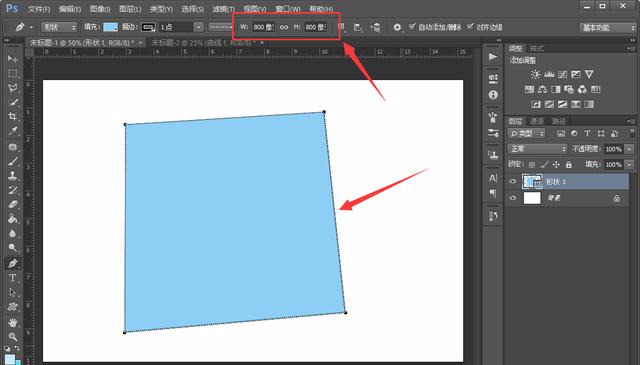Click the link width and height icon
Viewport: 640px width, 365px height.
pyautogui.click(x=284, y=27)
